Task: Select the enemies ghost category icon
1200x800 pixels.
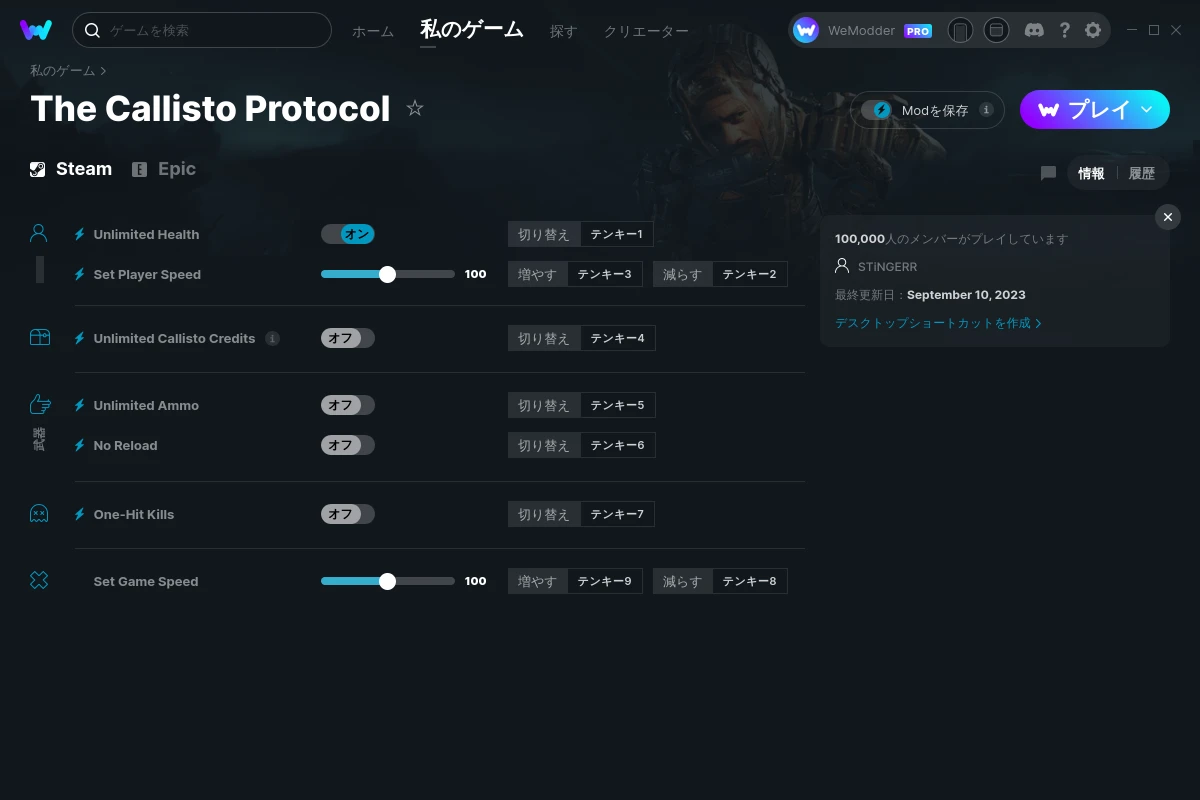Action: click(x=39, y=513)
